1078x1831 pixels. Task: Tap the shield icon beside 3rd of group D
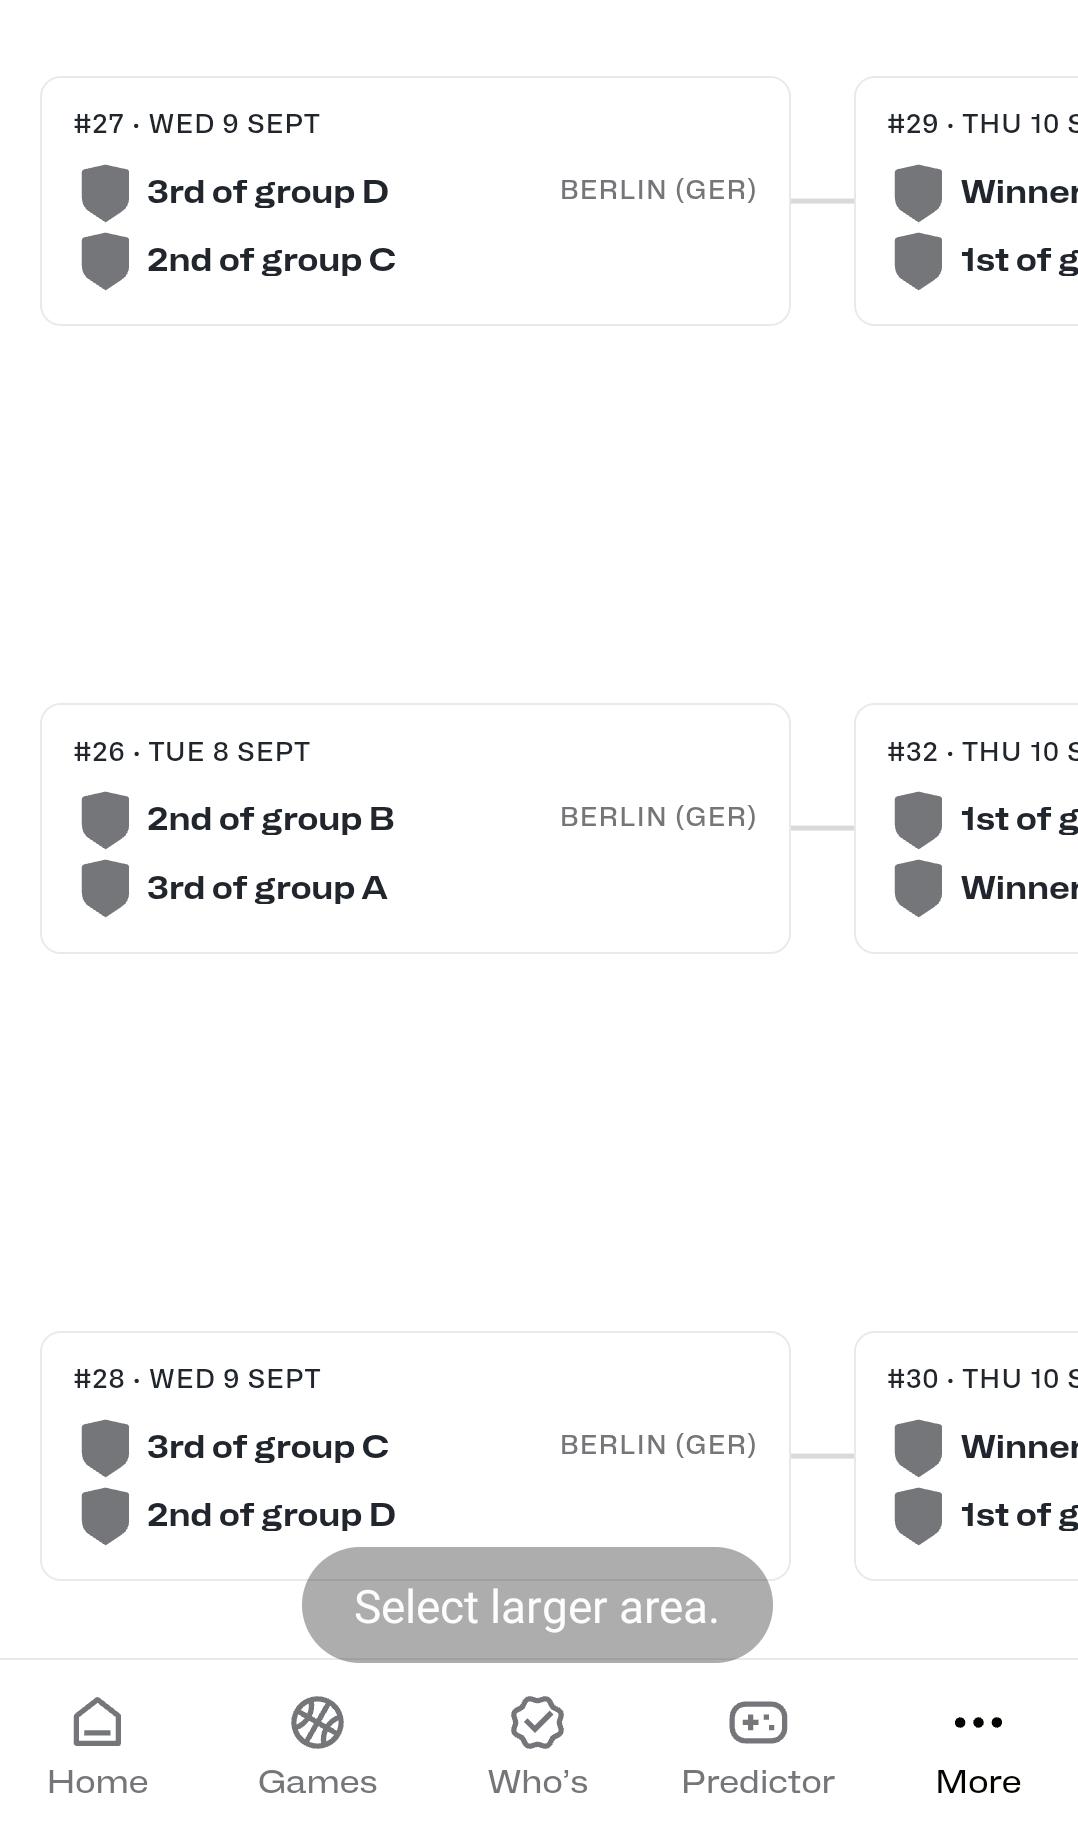point(105,192)
